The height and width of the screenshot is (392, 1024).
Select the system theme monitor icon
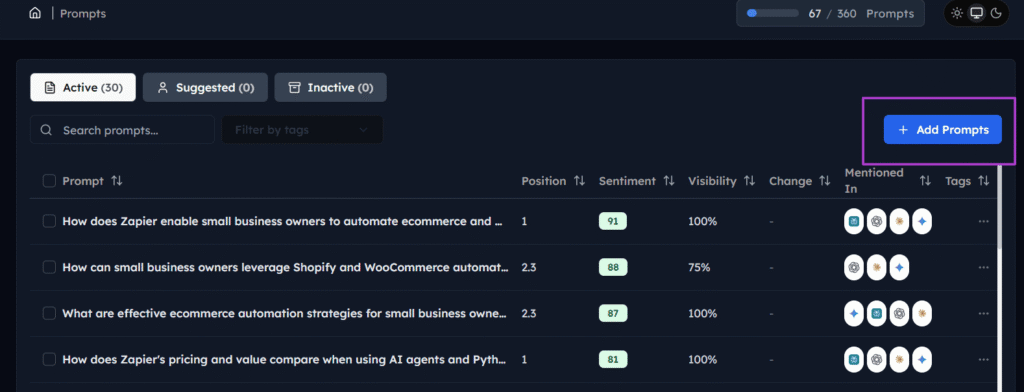(x=976, y=13)
